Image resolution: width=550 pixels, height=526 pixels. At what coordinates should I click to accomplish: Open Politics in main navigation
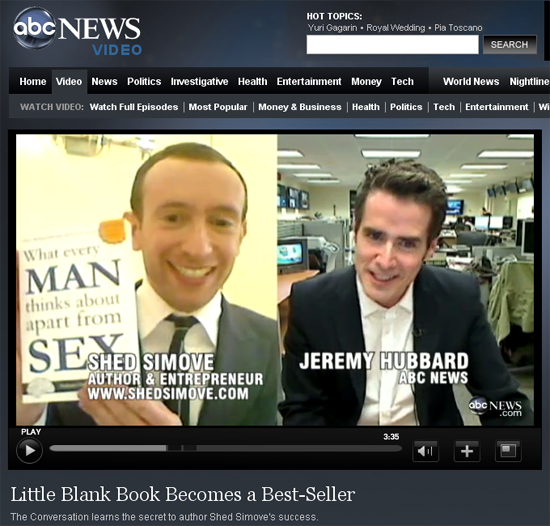pos(144,81)
